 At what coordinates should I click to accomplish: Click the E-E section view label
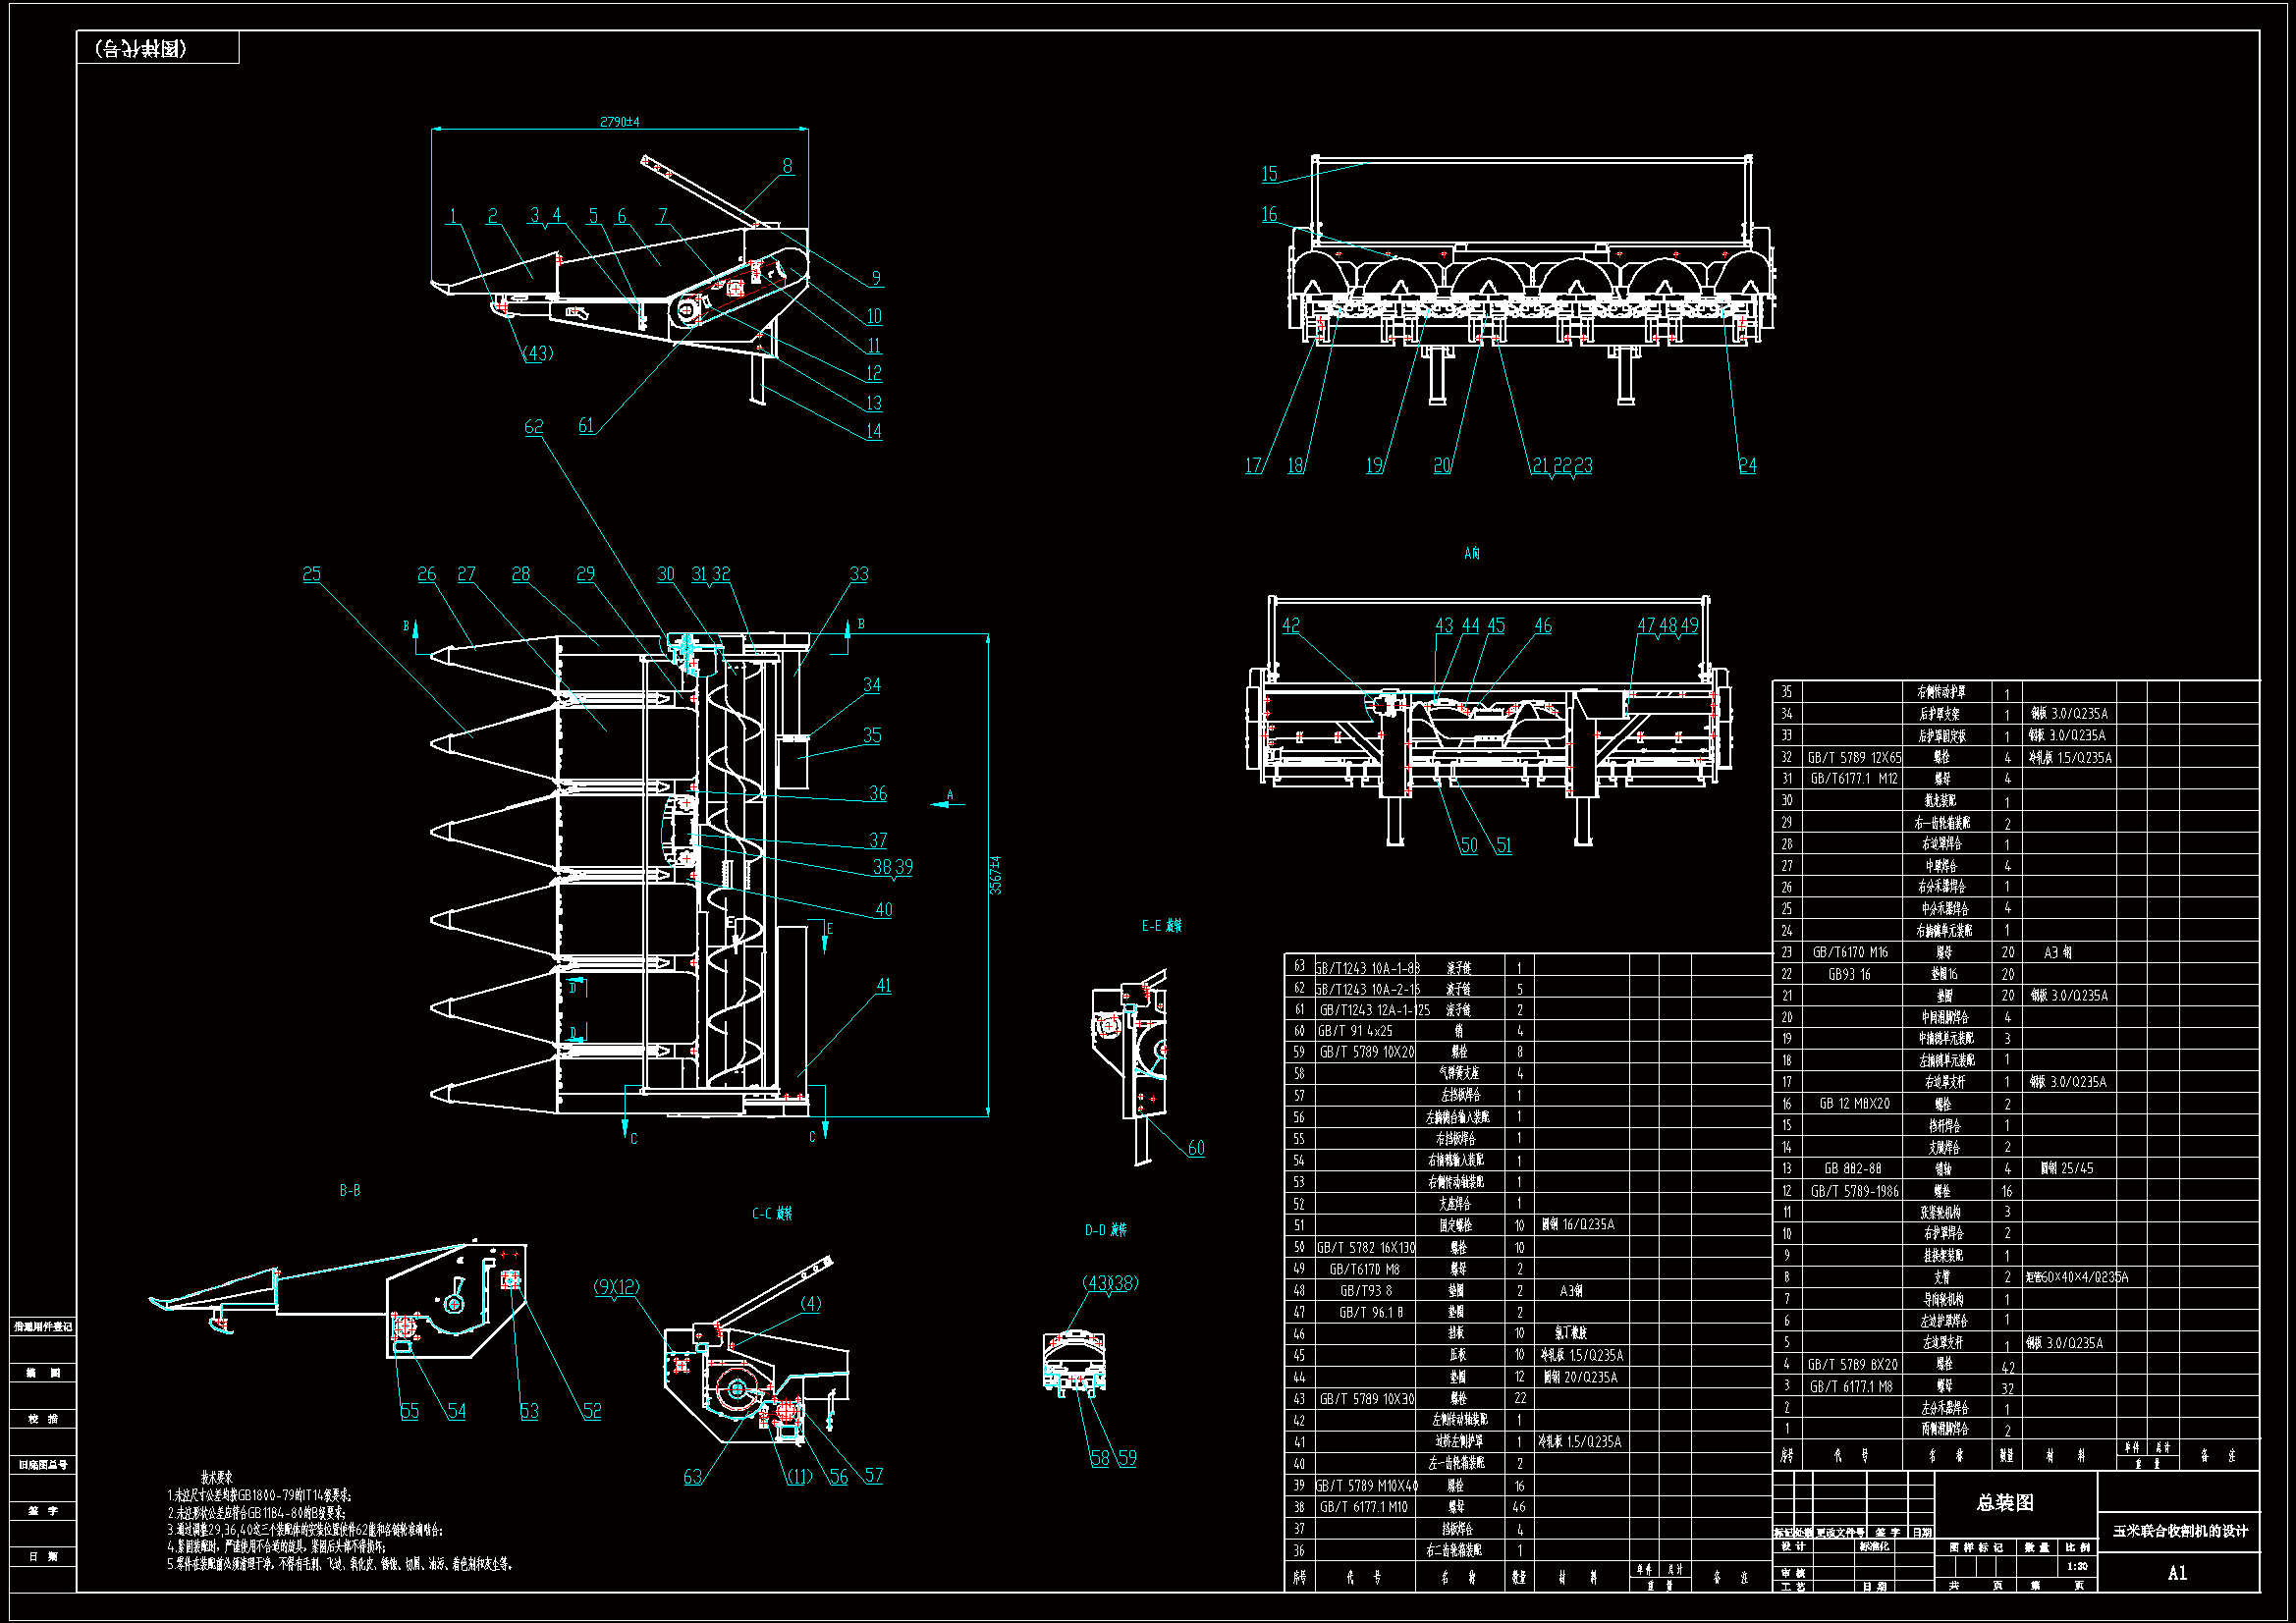click(1161, 926)
